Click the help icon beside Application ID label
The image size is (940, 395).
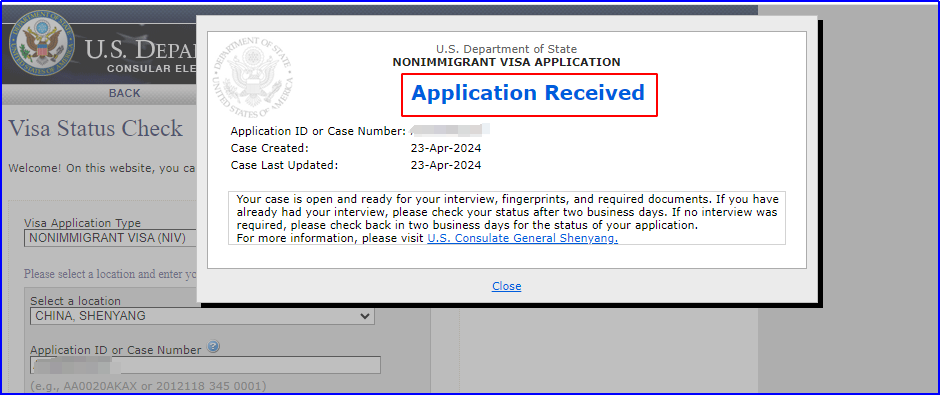pos(214,346)
